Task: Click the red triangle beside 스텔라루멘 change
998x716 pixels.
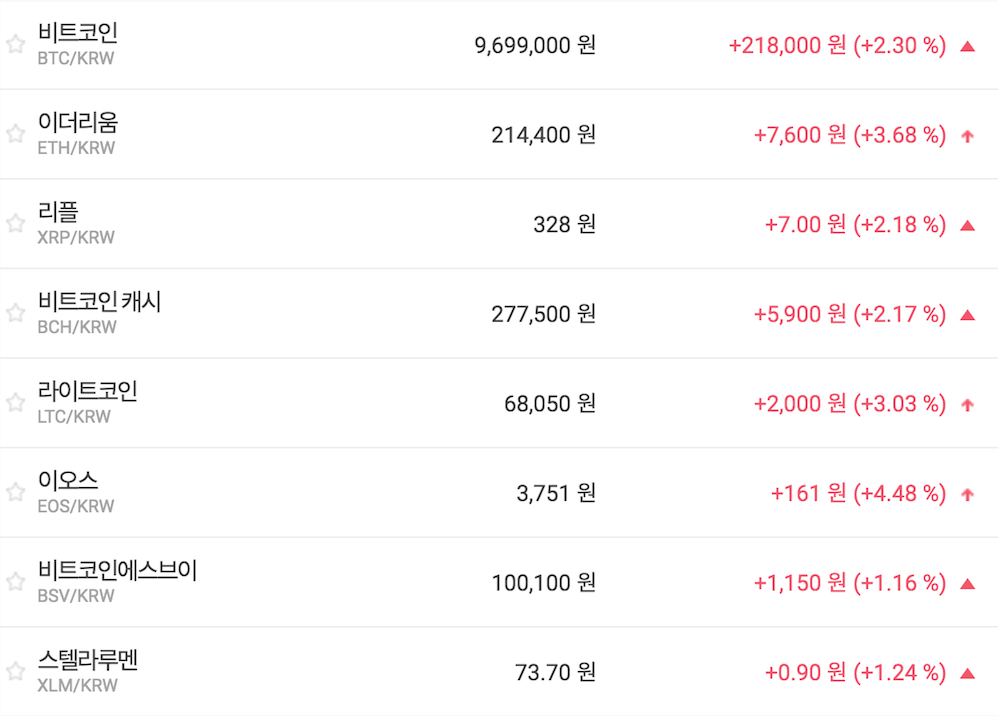Action: [967, 673]
